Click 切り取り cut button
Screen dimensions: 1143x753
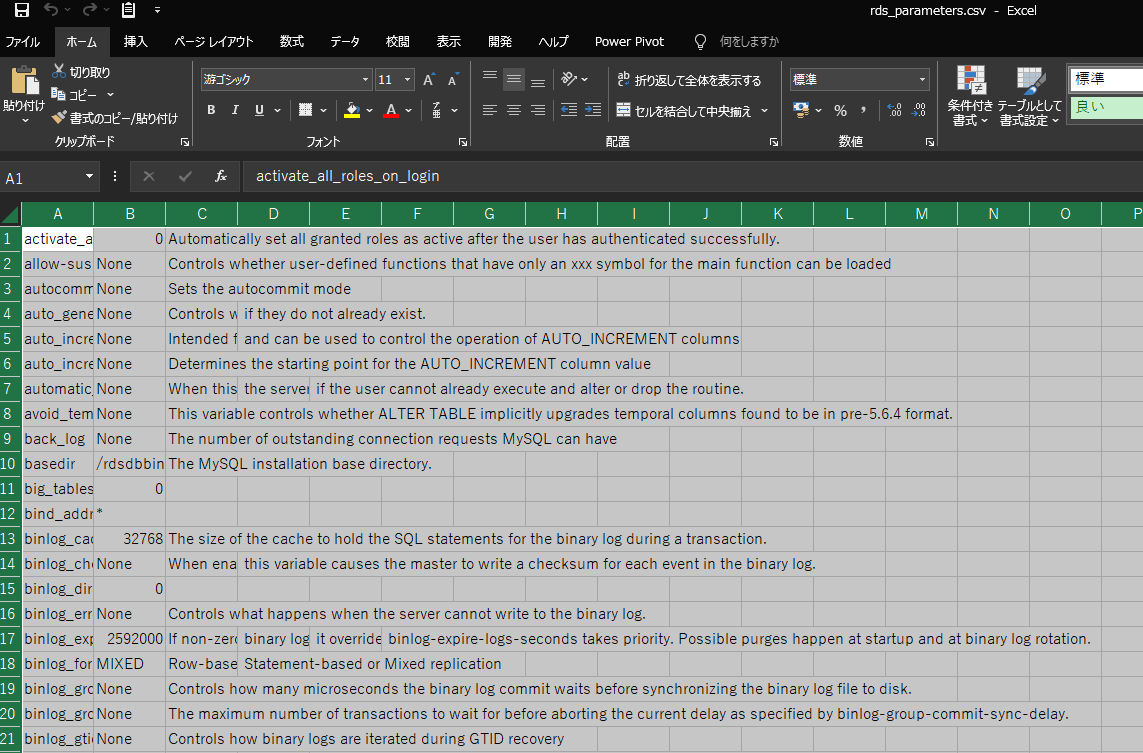tap(81, 72)
